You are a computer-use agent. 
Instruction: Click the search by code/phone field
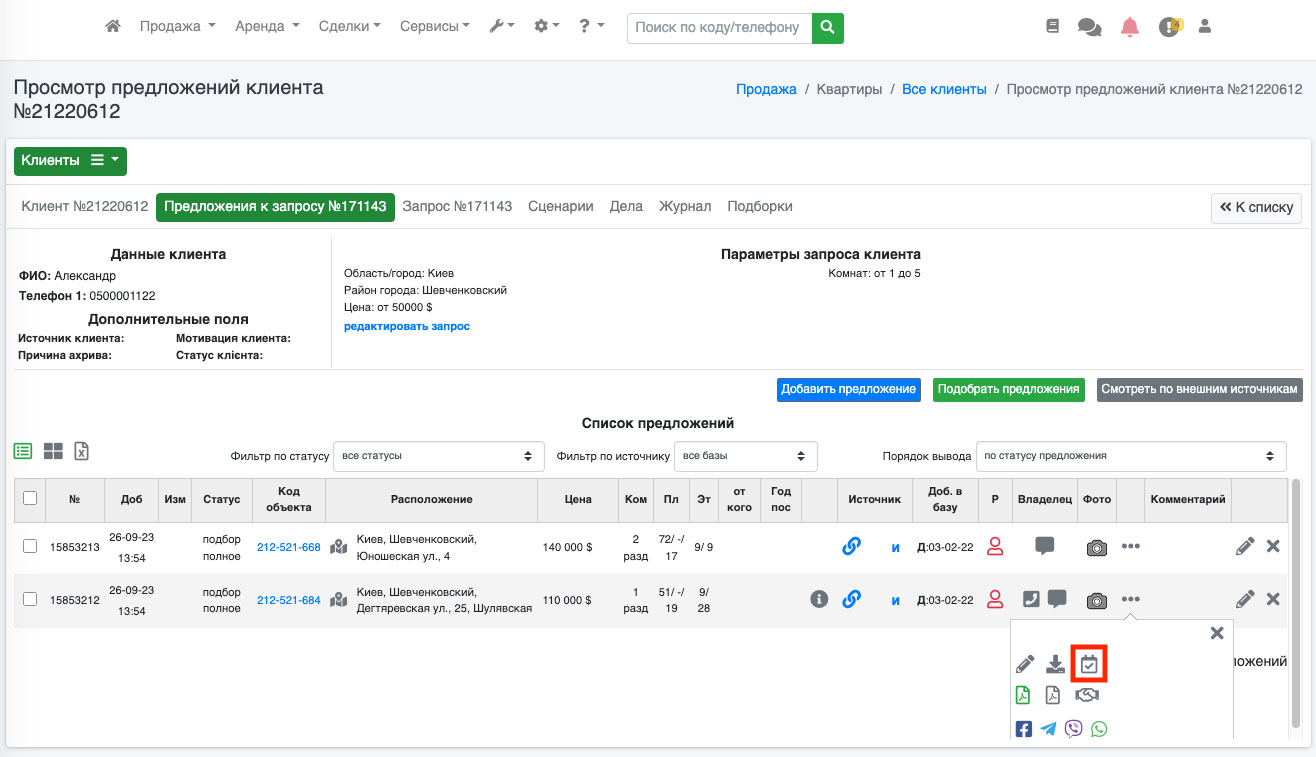(x=718, y=27)
